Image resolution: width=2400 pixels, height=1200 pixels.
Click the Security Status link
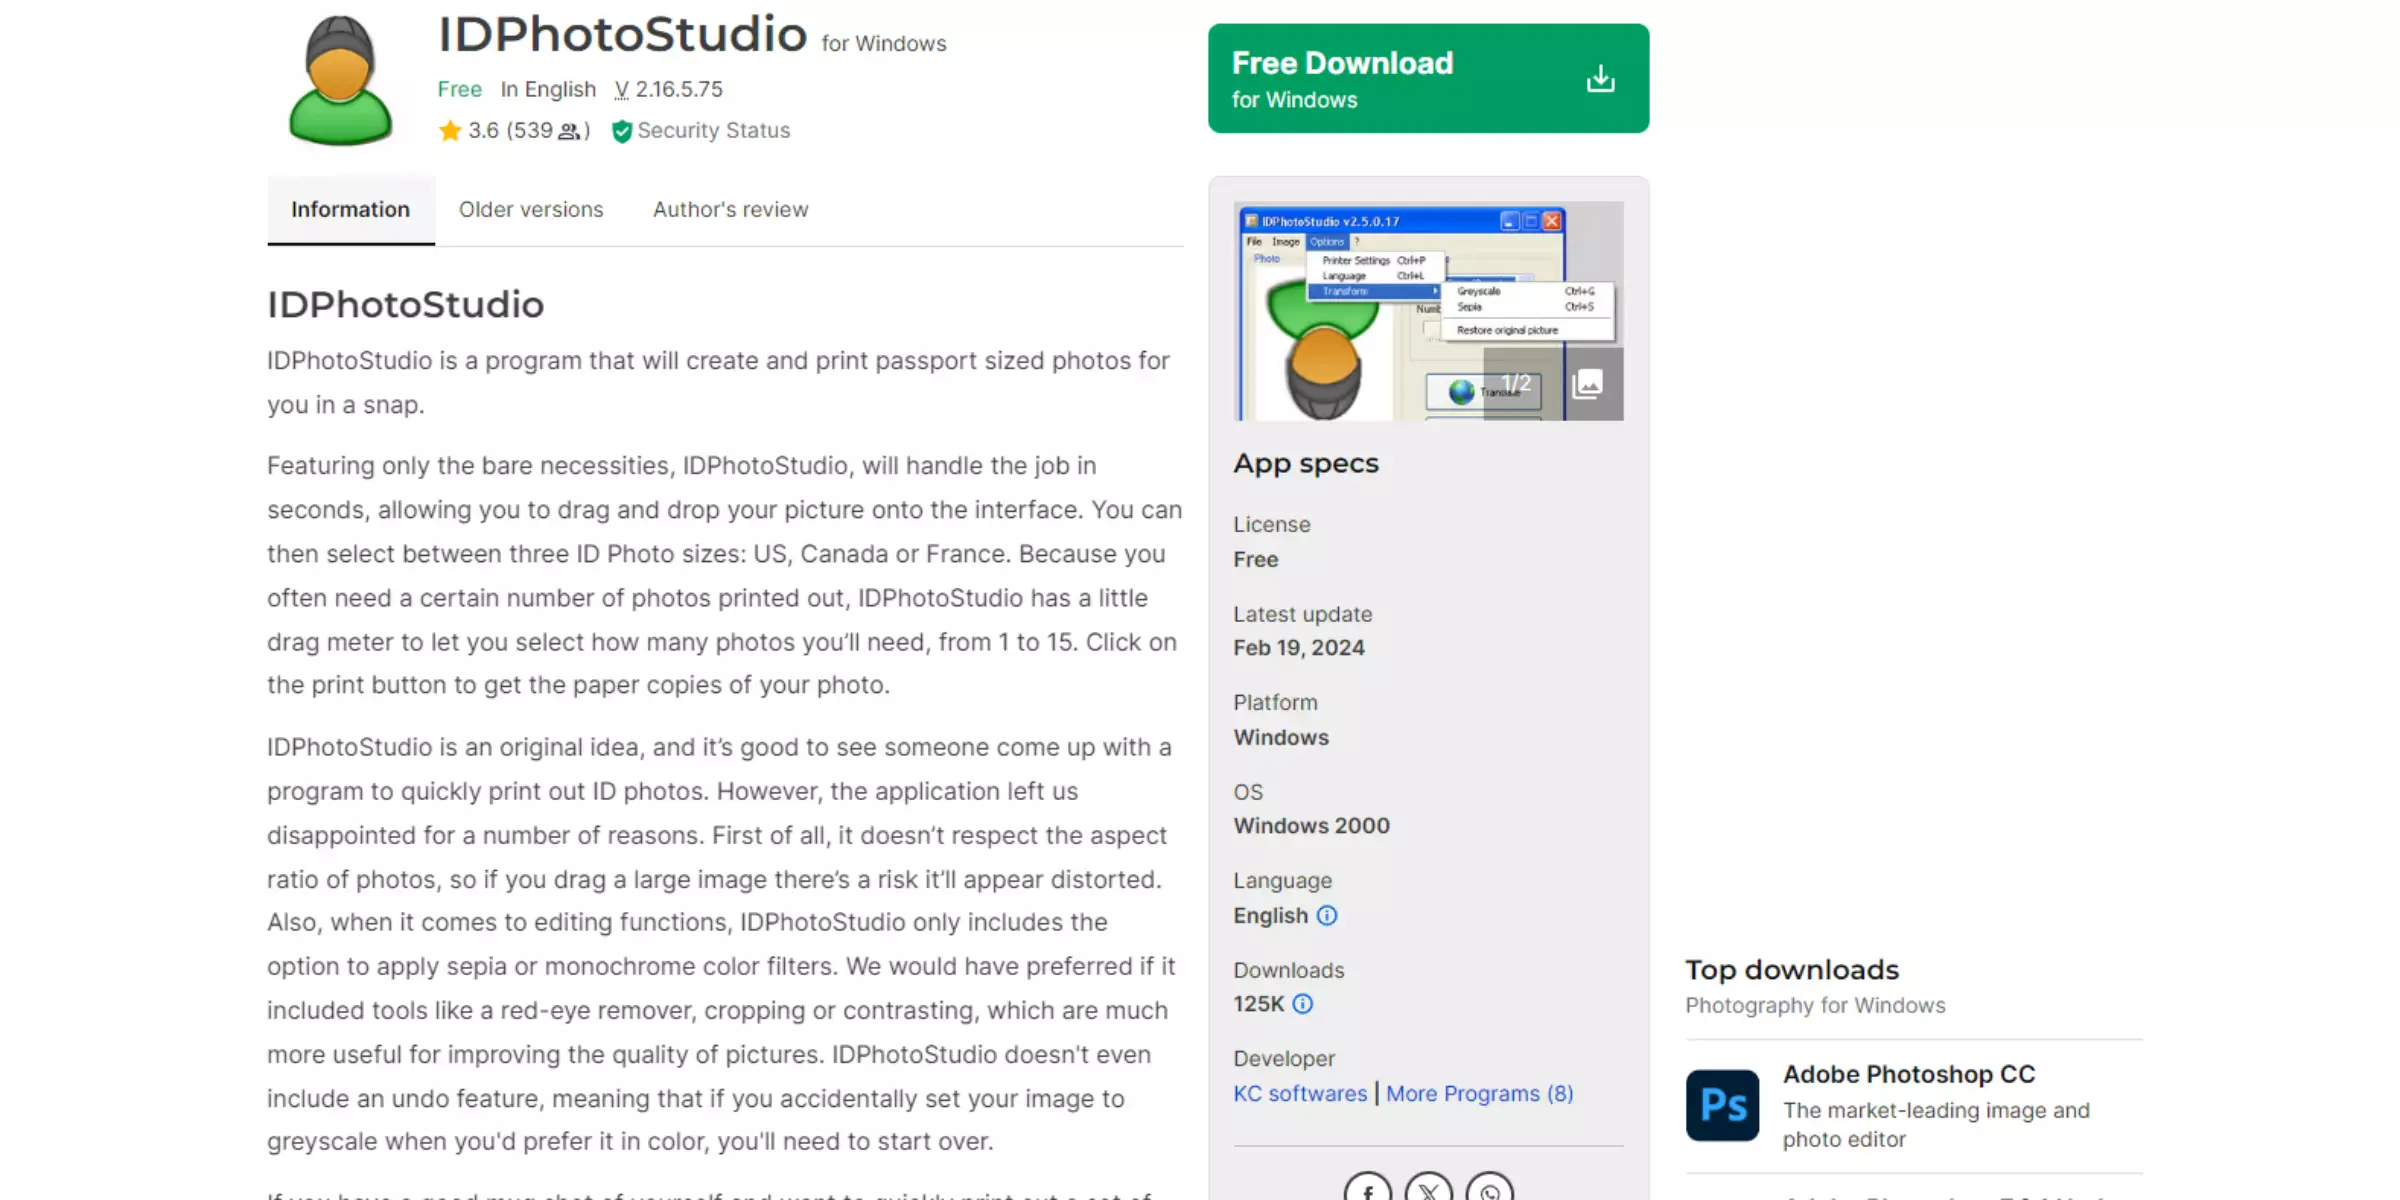coord(713,131)
